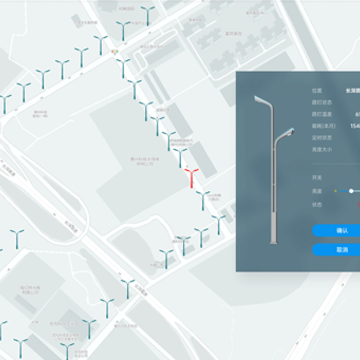360x360 pixels.
Task: Click the 路灯状态 label
Action: (322, 102)
